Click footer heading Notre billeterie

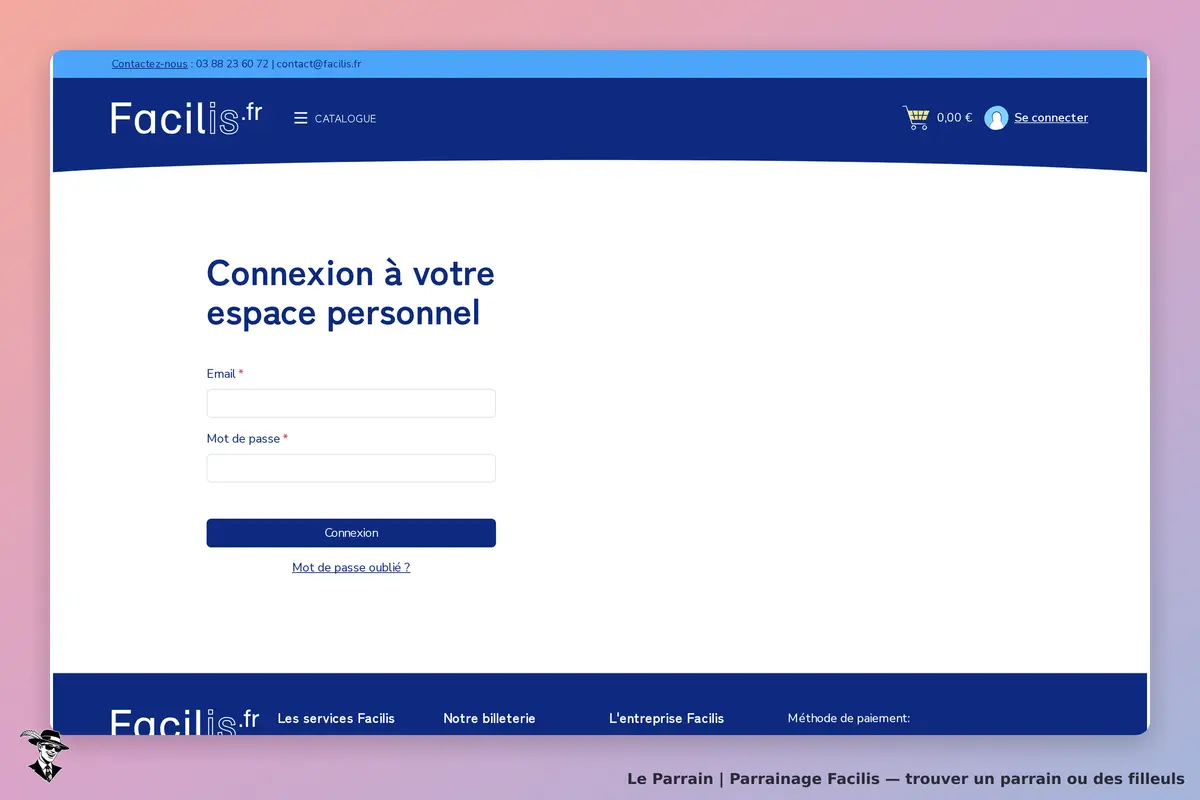pos(489,718)
